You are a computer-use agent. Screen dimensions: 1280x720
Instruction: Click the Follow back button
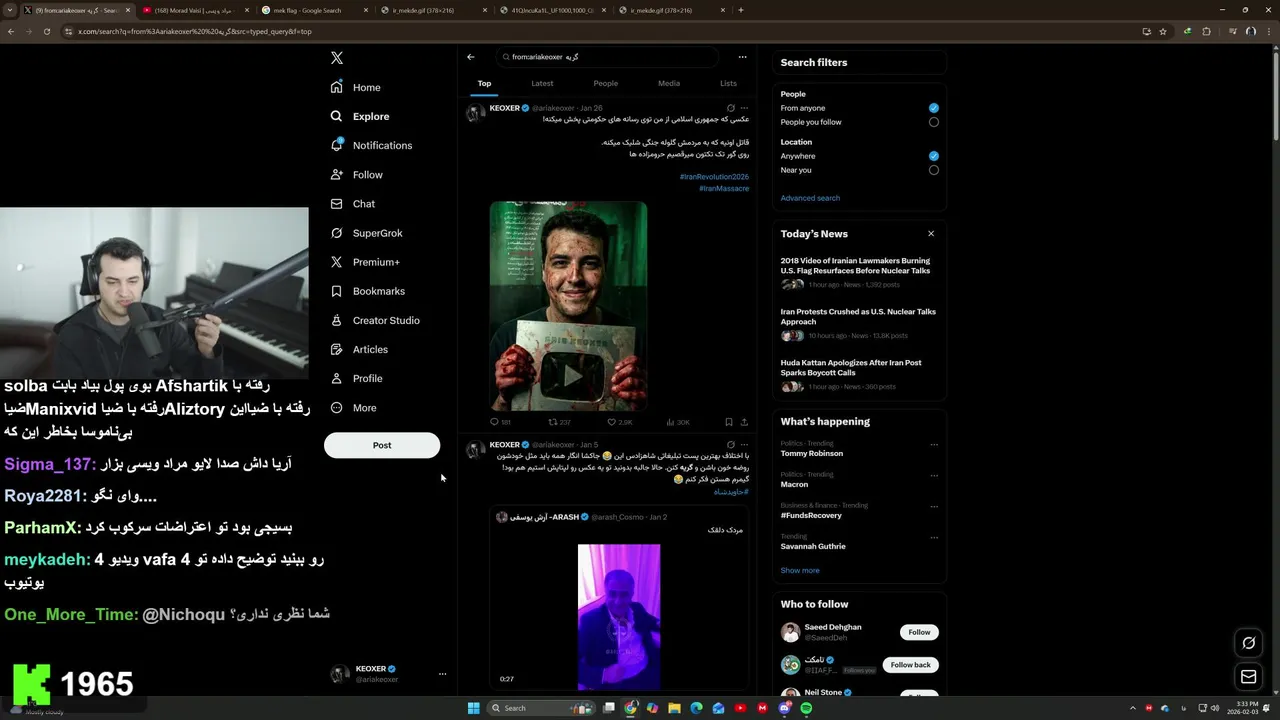coord(910,665)
